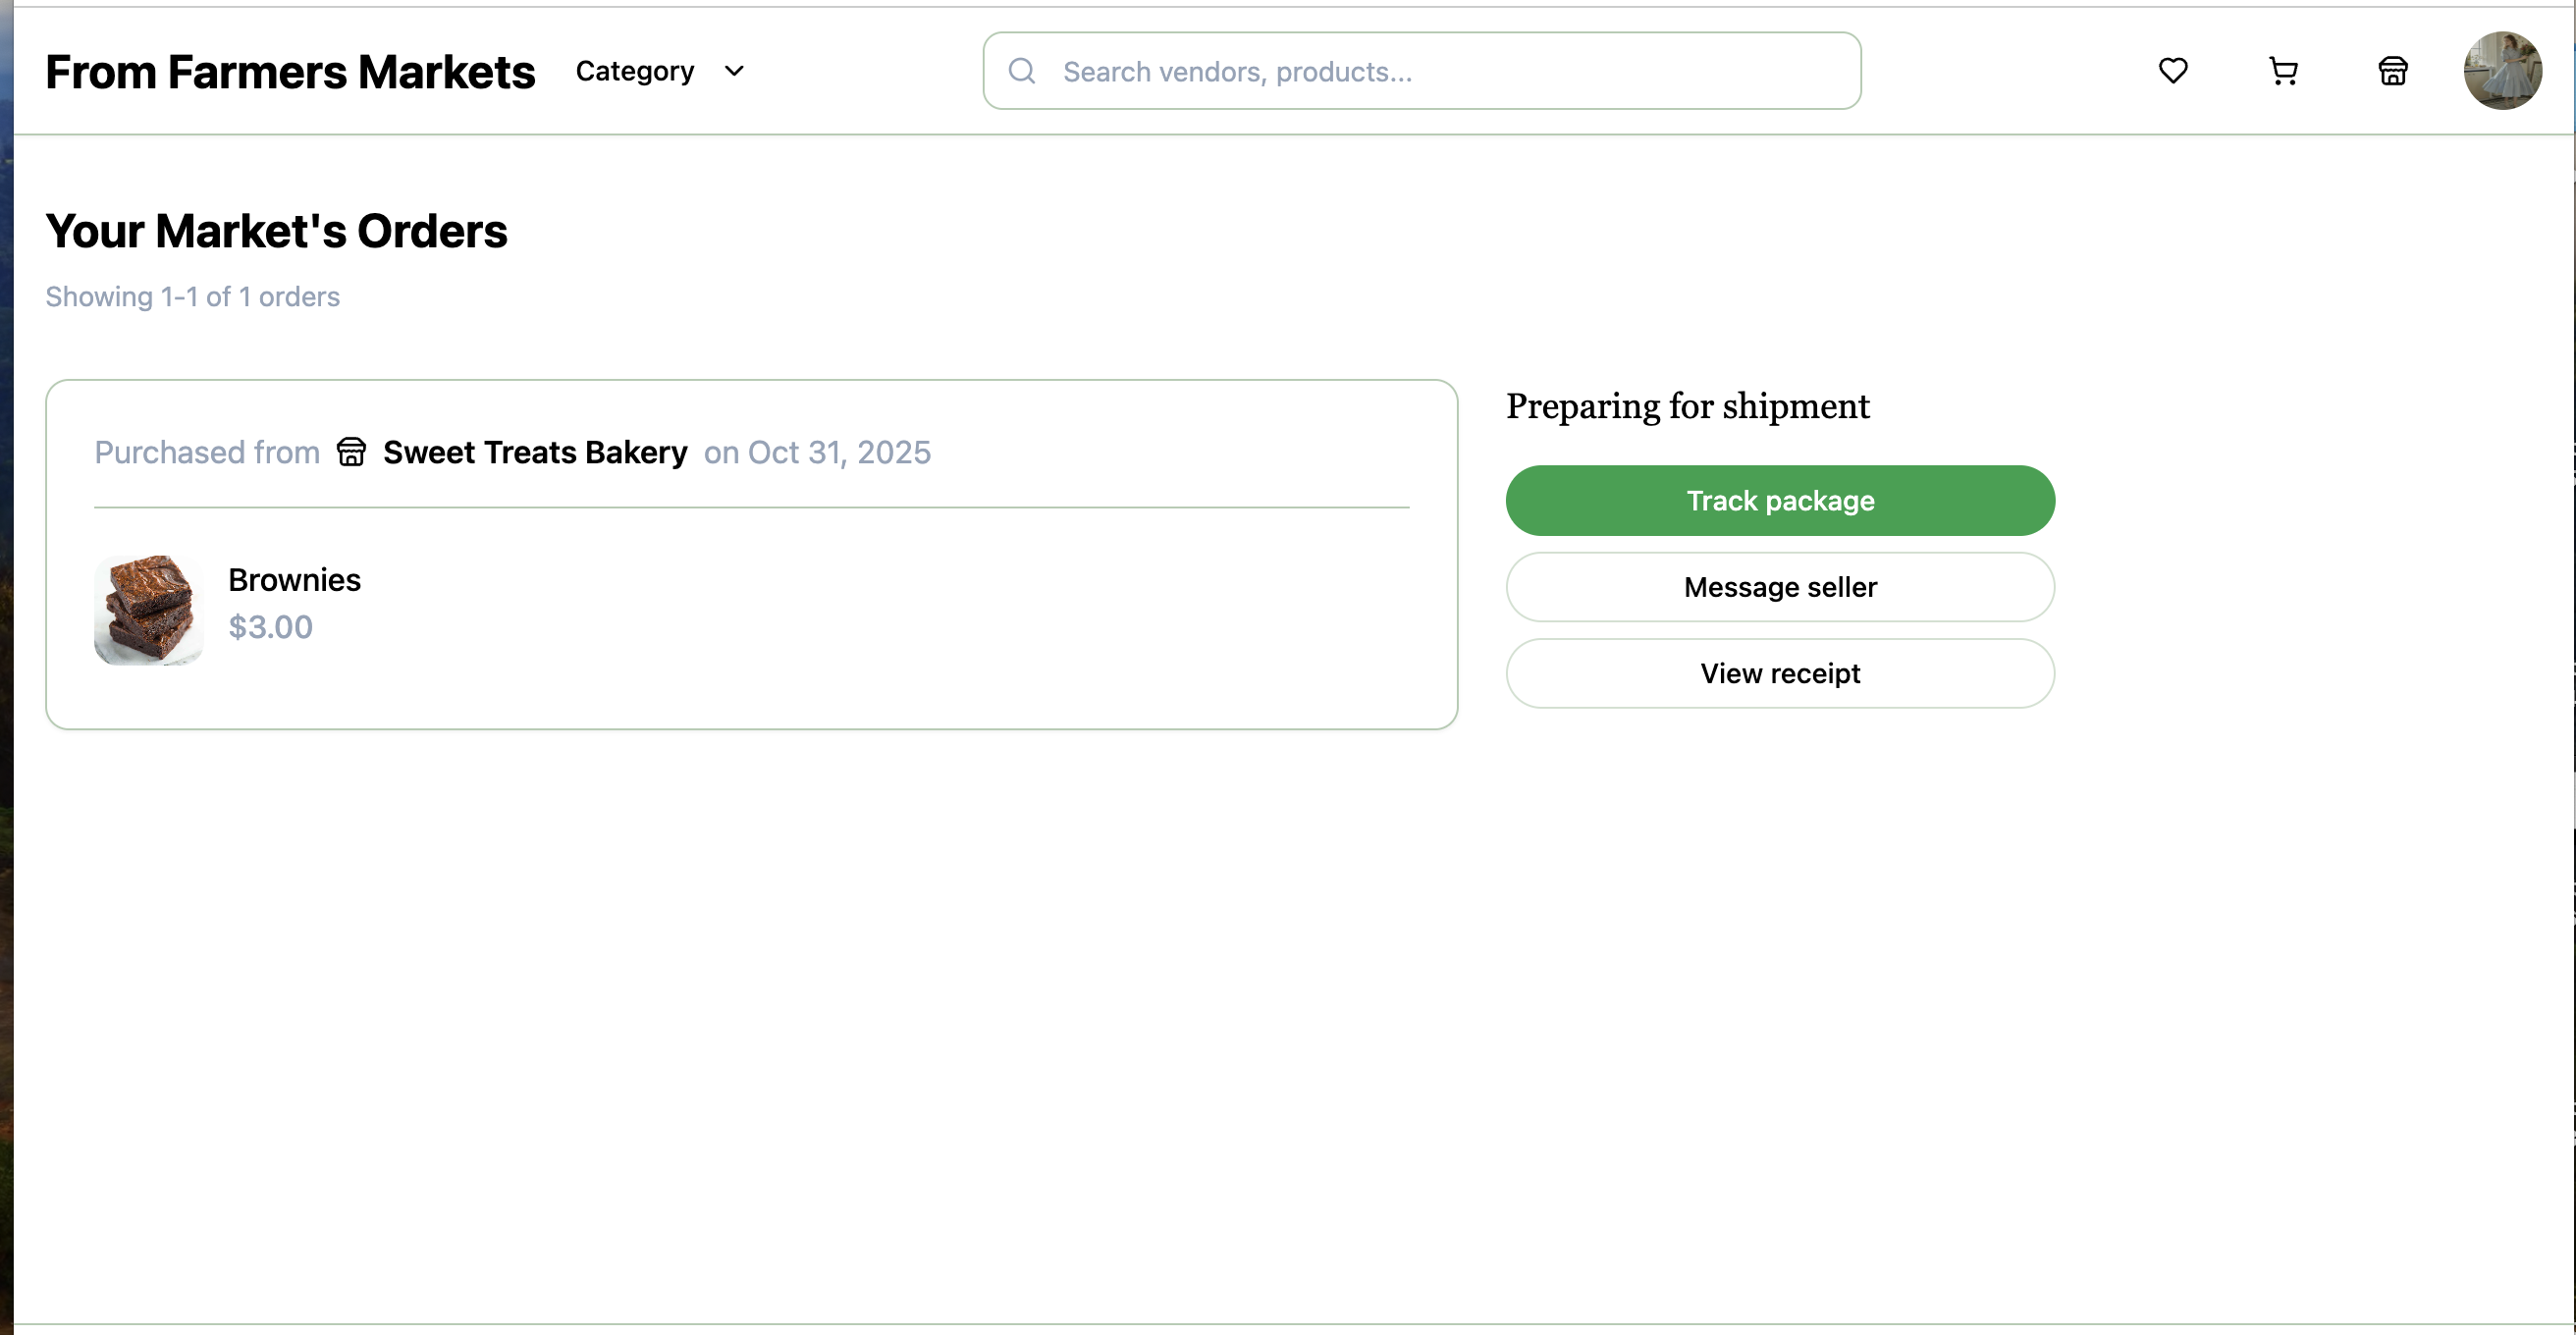The image size is (2576, 1335).
Task: Open View receipt
Action: [x=1779, y=673]
